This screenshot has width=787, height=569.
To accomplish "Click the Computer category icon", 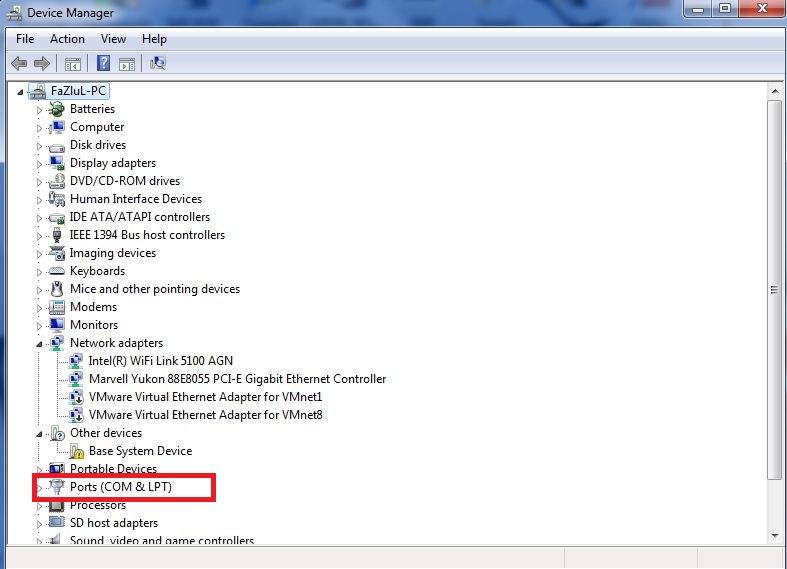I will 57,127.
